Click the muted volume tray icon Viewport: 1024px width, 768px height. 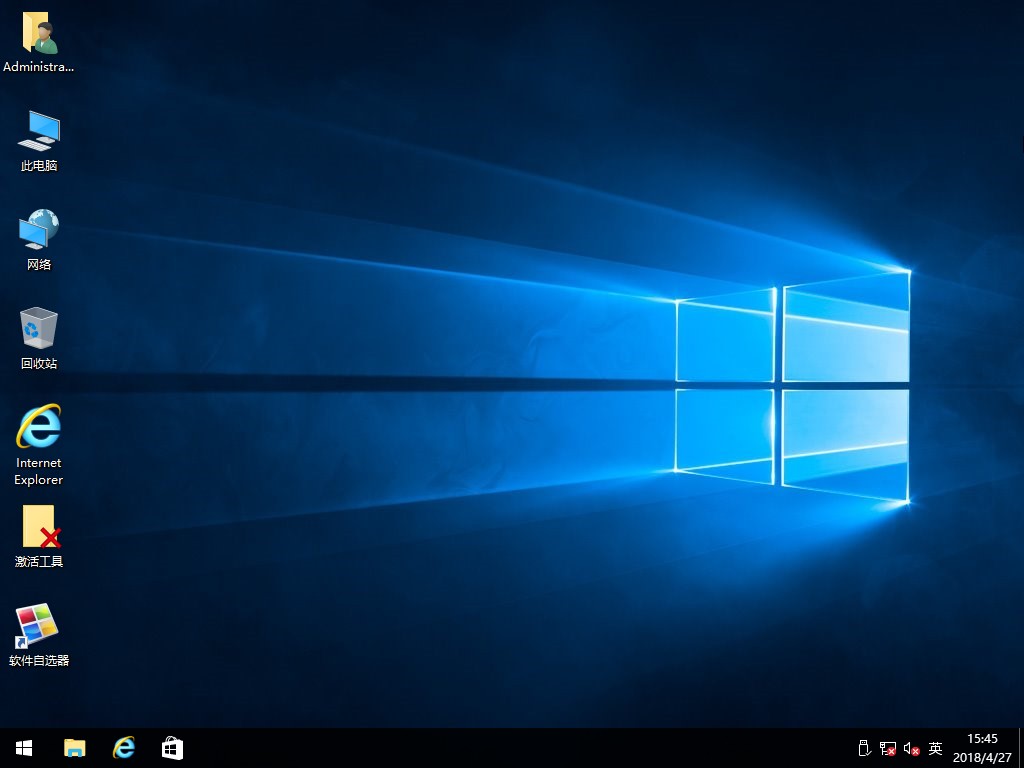point(912,748)
